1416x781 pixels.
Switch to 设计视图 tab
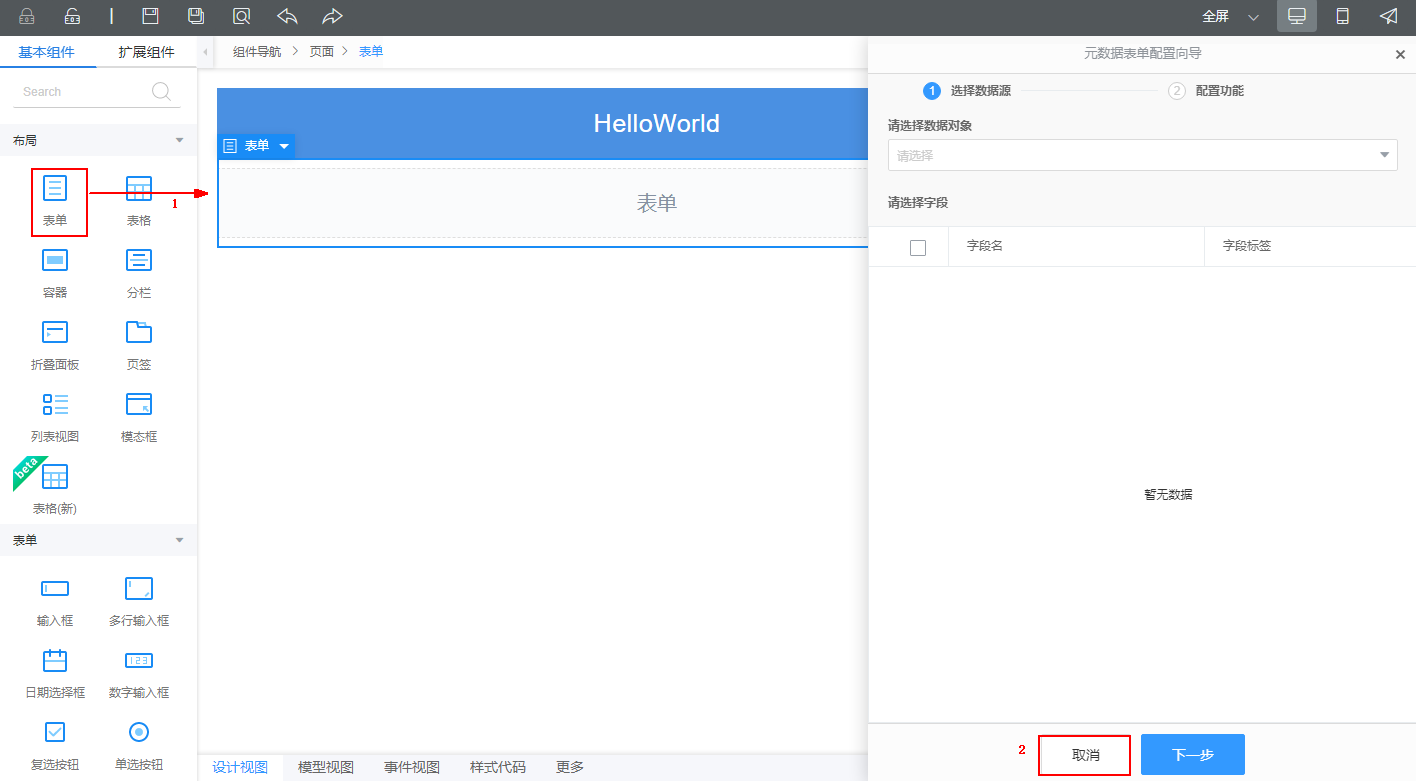240,767
